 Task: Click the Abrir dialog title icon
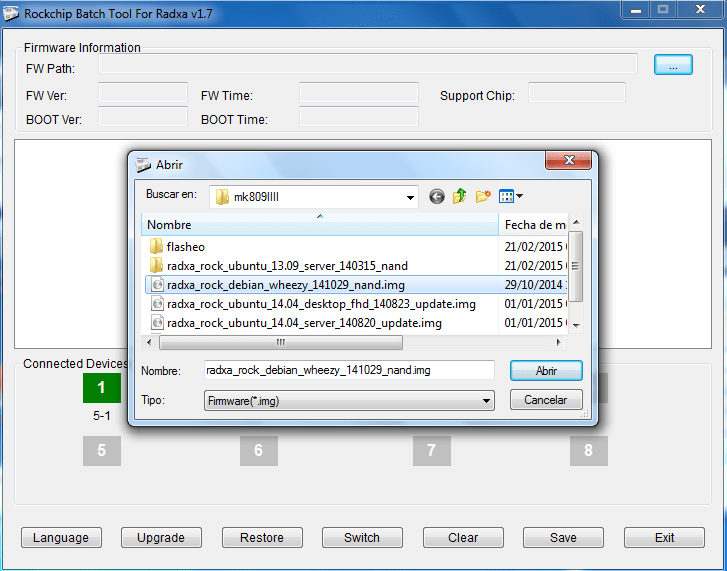[x=143, y=165]
